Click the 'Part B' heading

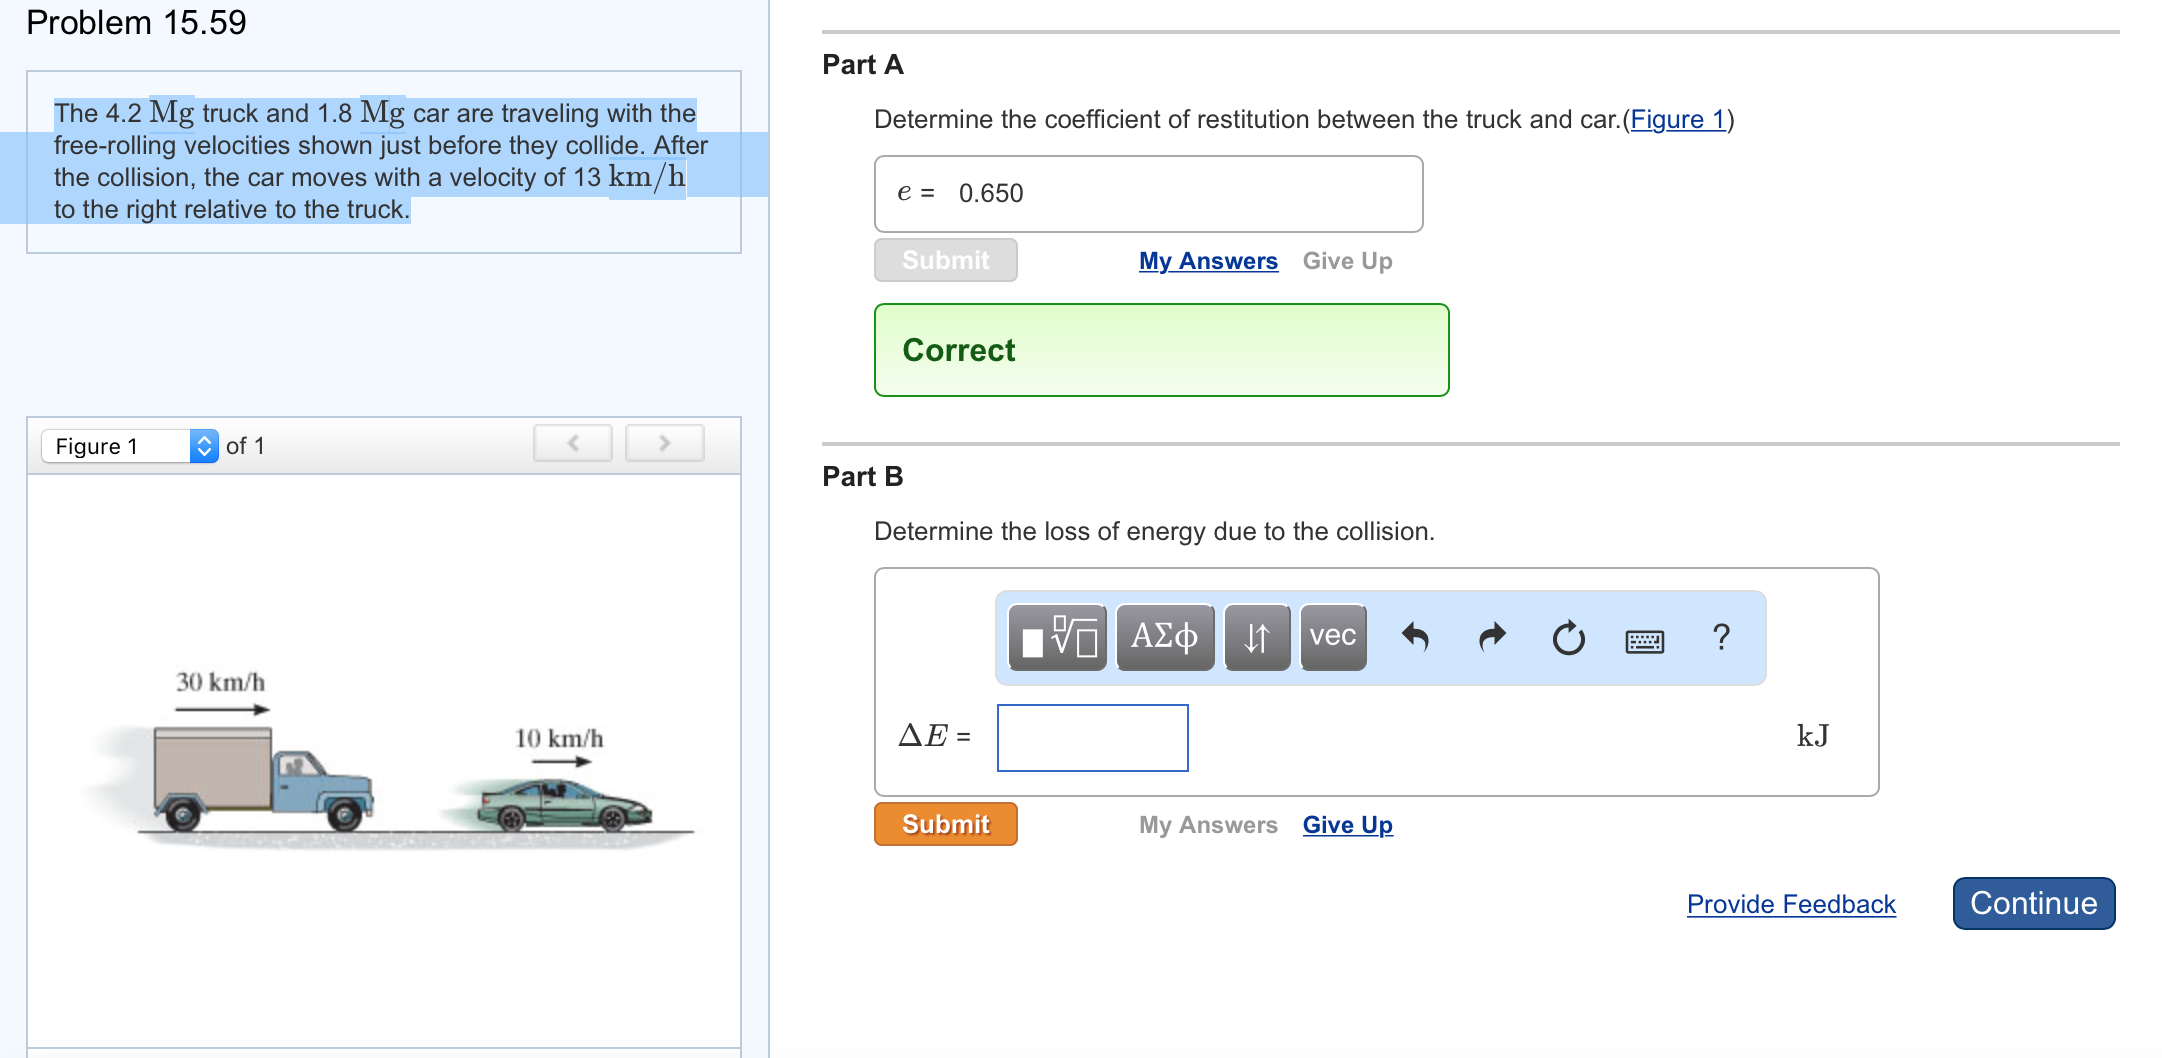click(863, 477)
